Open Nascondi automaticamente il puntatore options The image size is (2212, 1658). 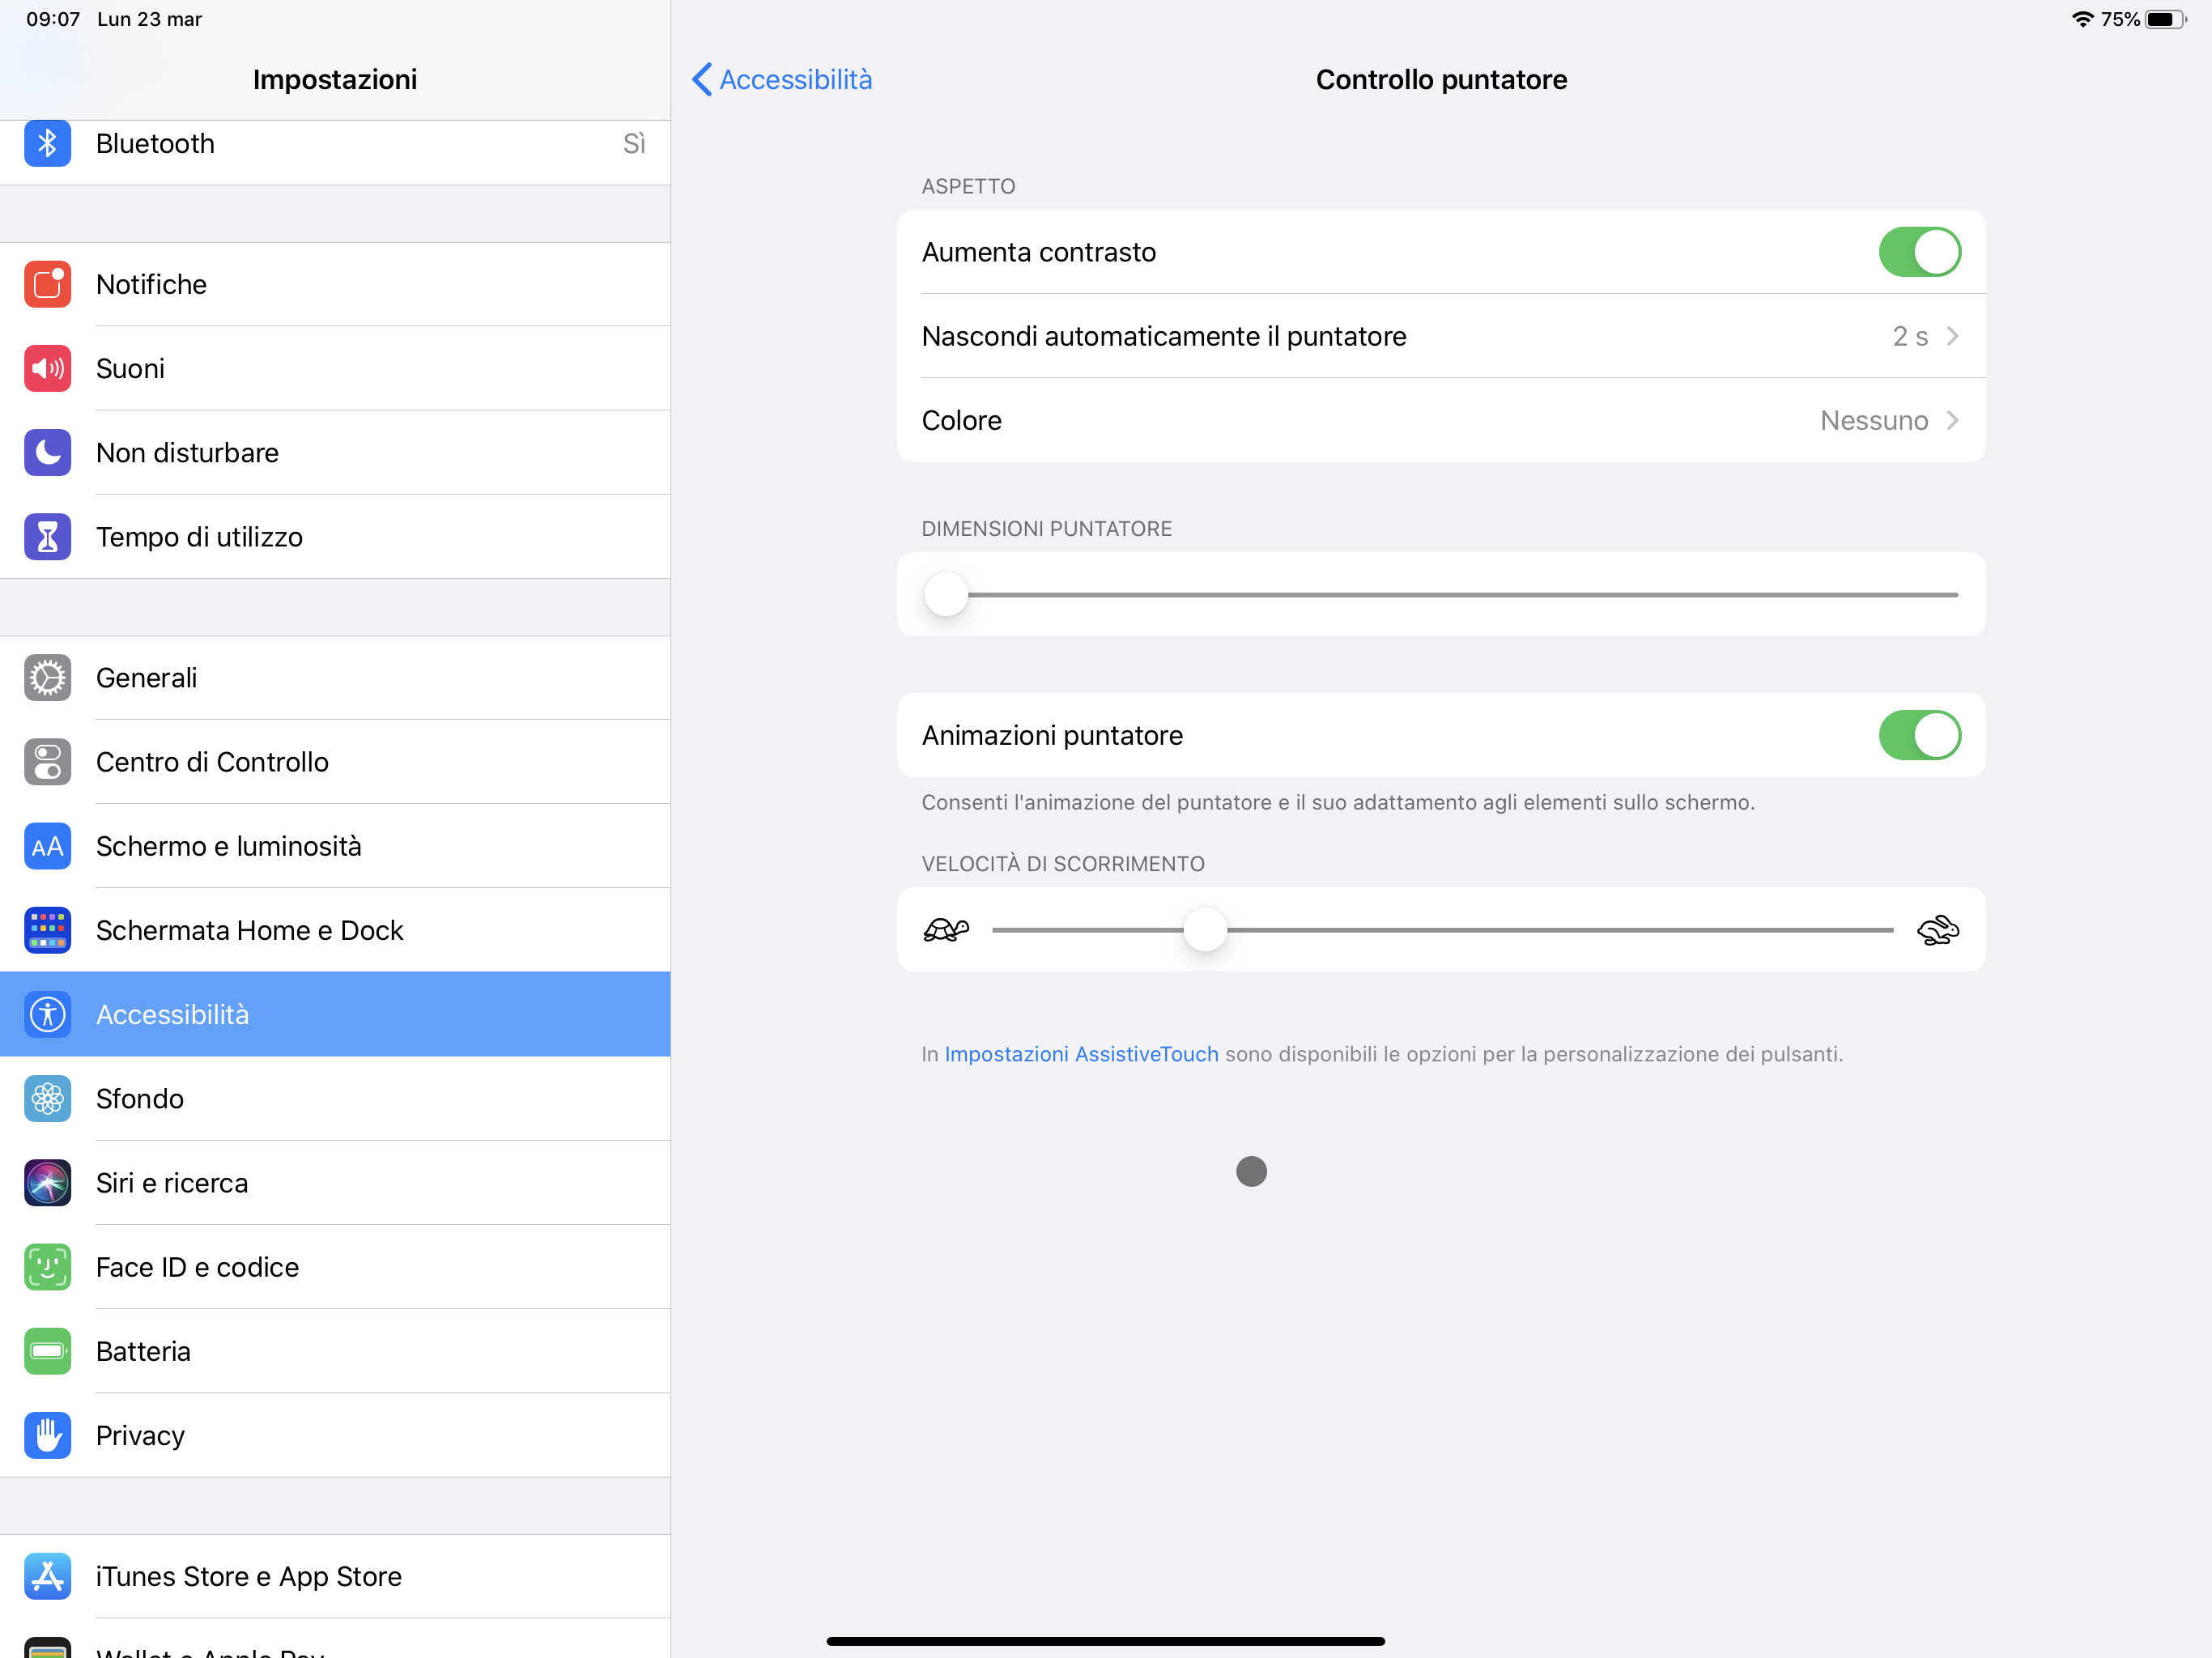coord(1440,336)
